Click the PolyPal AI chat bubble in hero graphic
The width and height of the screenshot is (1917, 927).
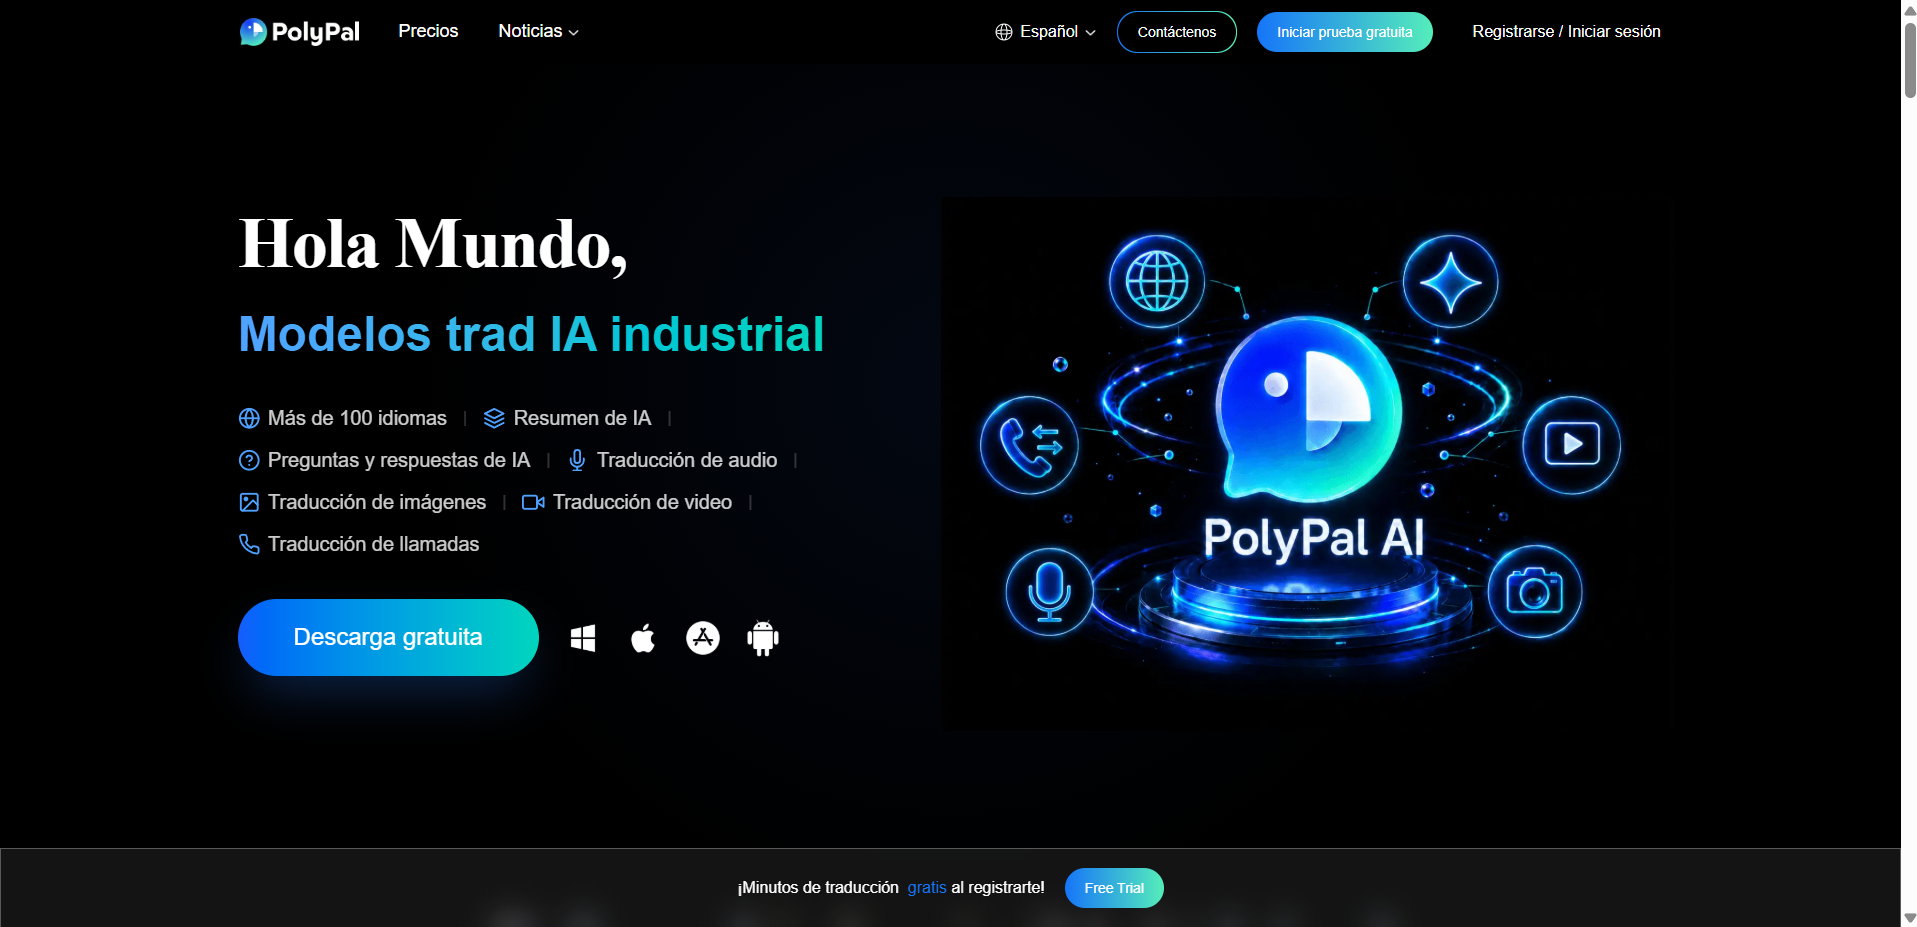[x=1308, y=408]
